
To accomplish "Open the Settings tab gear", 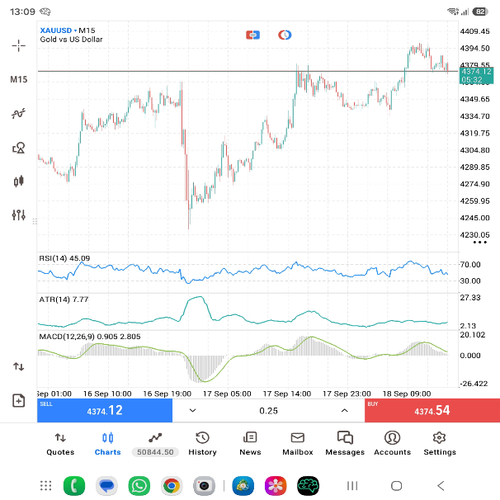I will (x=440, y=444).
